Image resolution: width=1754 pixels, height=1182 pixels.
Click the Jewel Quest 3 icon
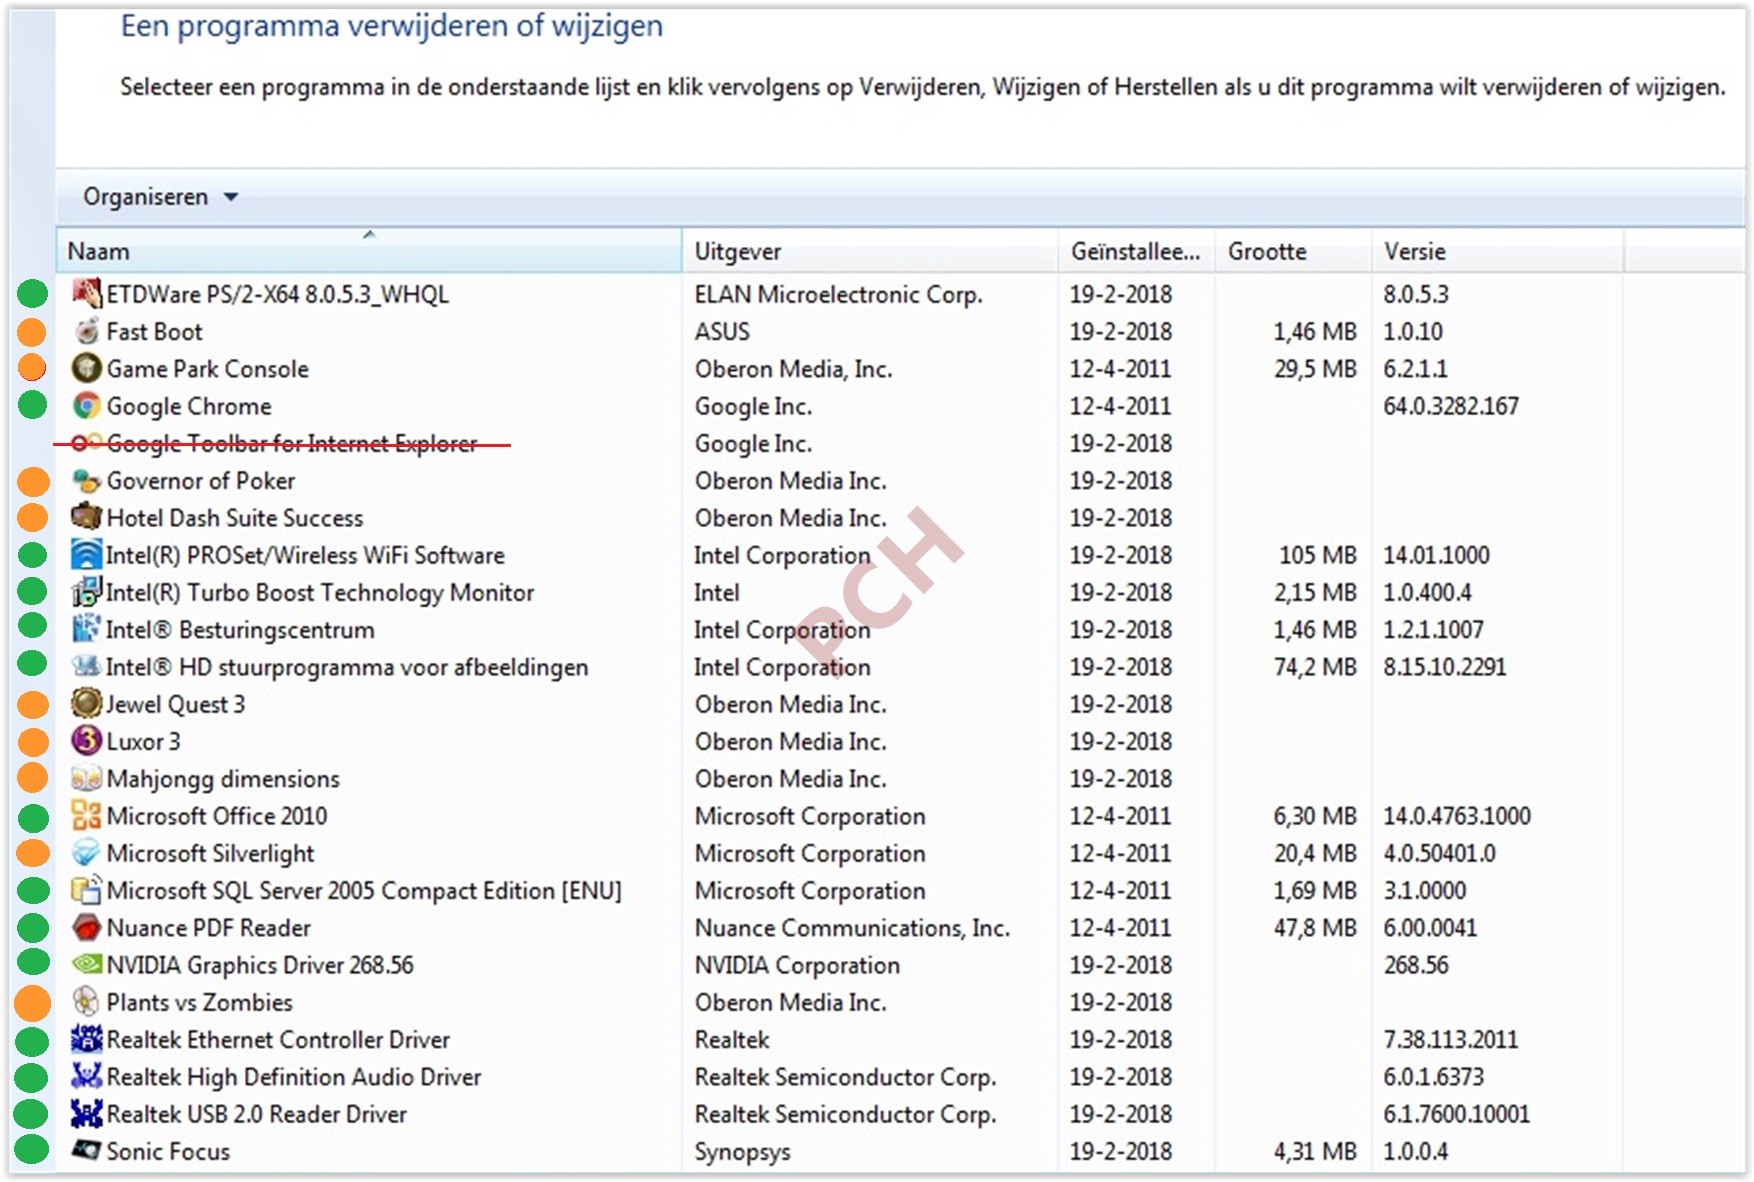[x=87, y=704]
